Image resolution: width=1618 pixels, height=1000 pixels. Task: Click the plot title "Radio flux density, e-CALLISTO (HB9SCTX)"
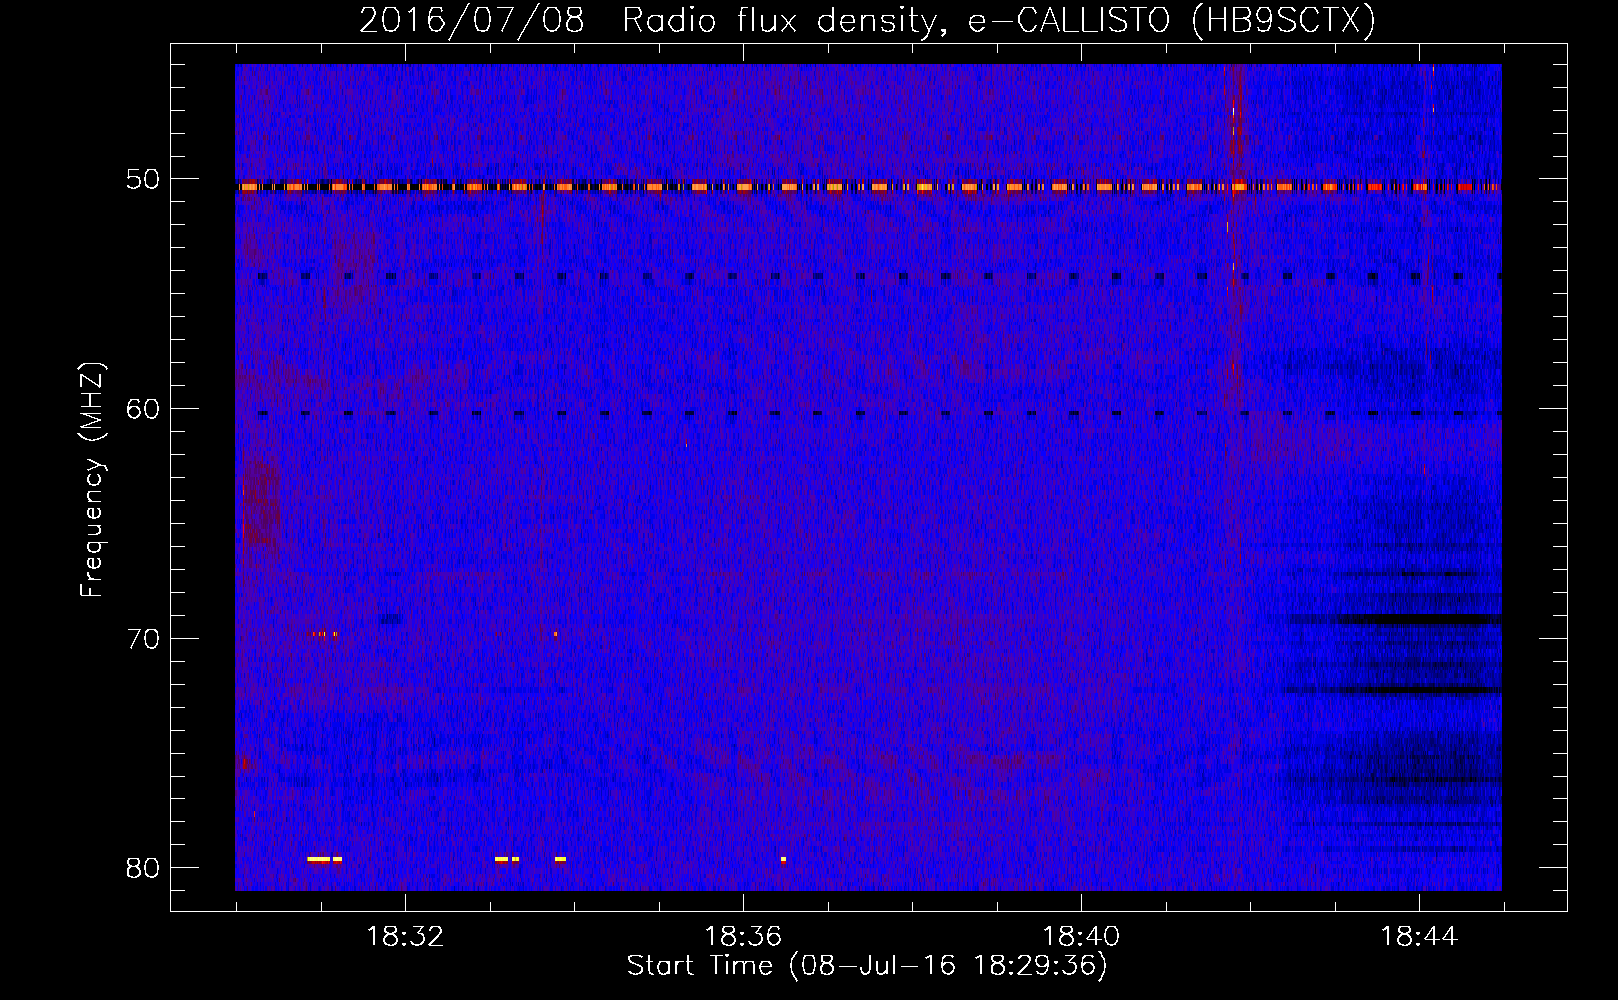click(x=998, y=21)
